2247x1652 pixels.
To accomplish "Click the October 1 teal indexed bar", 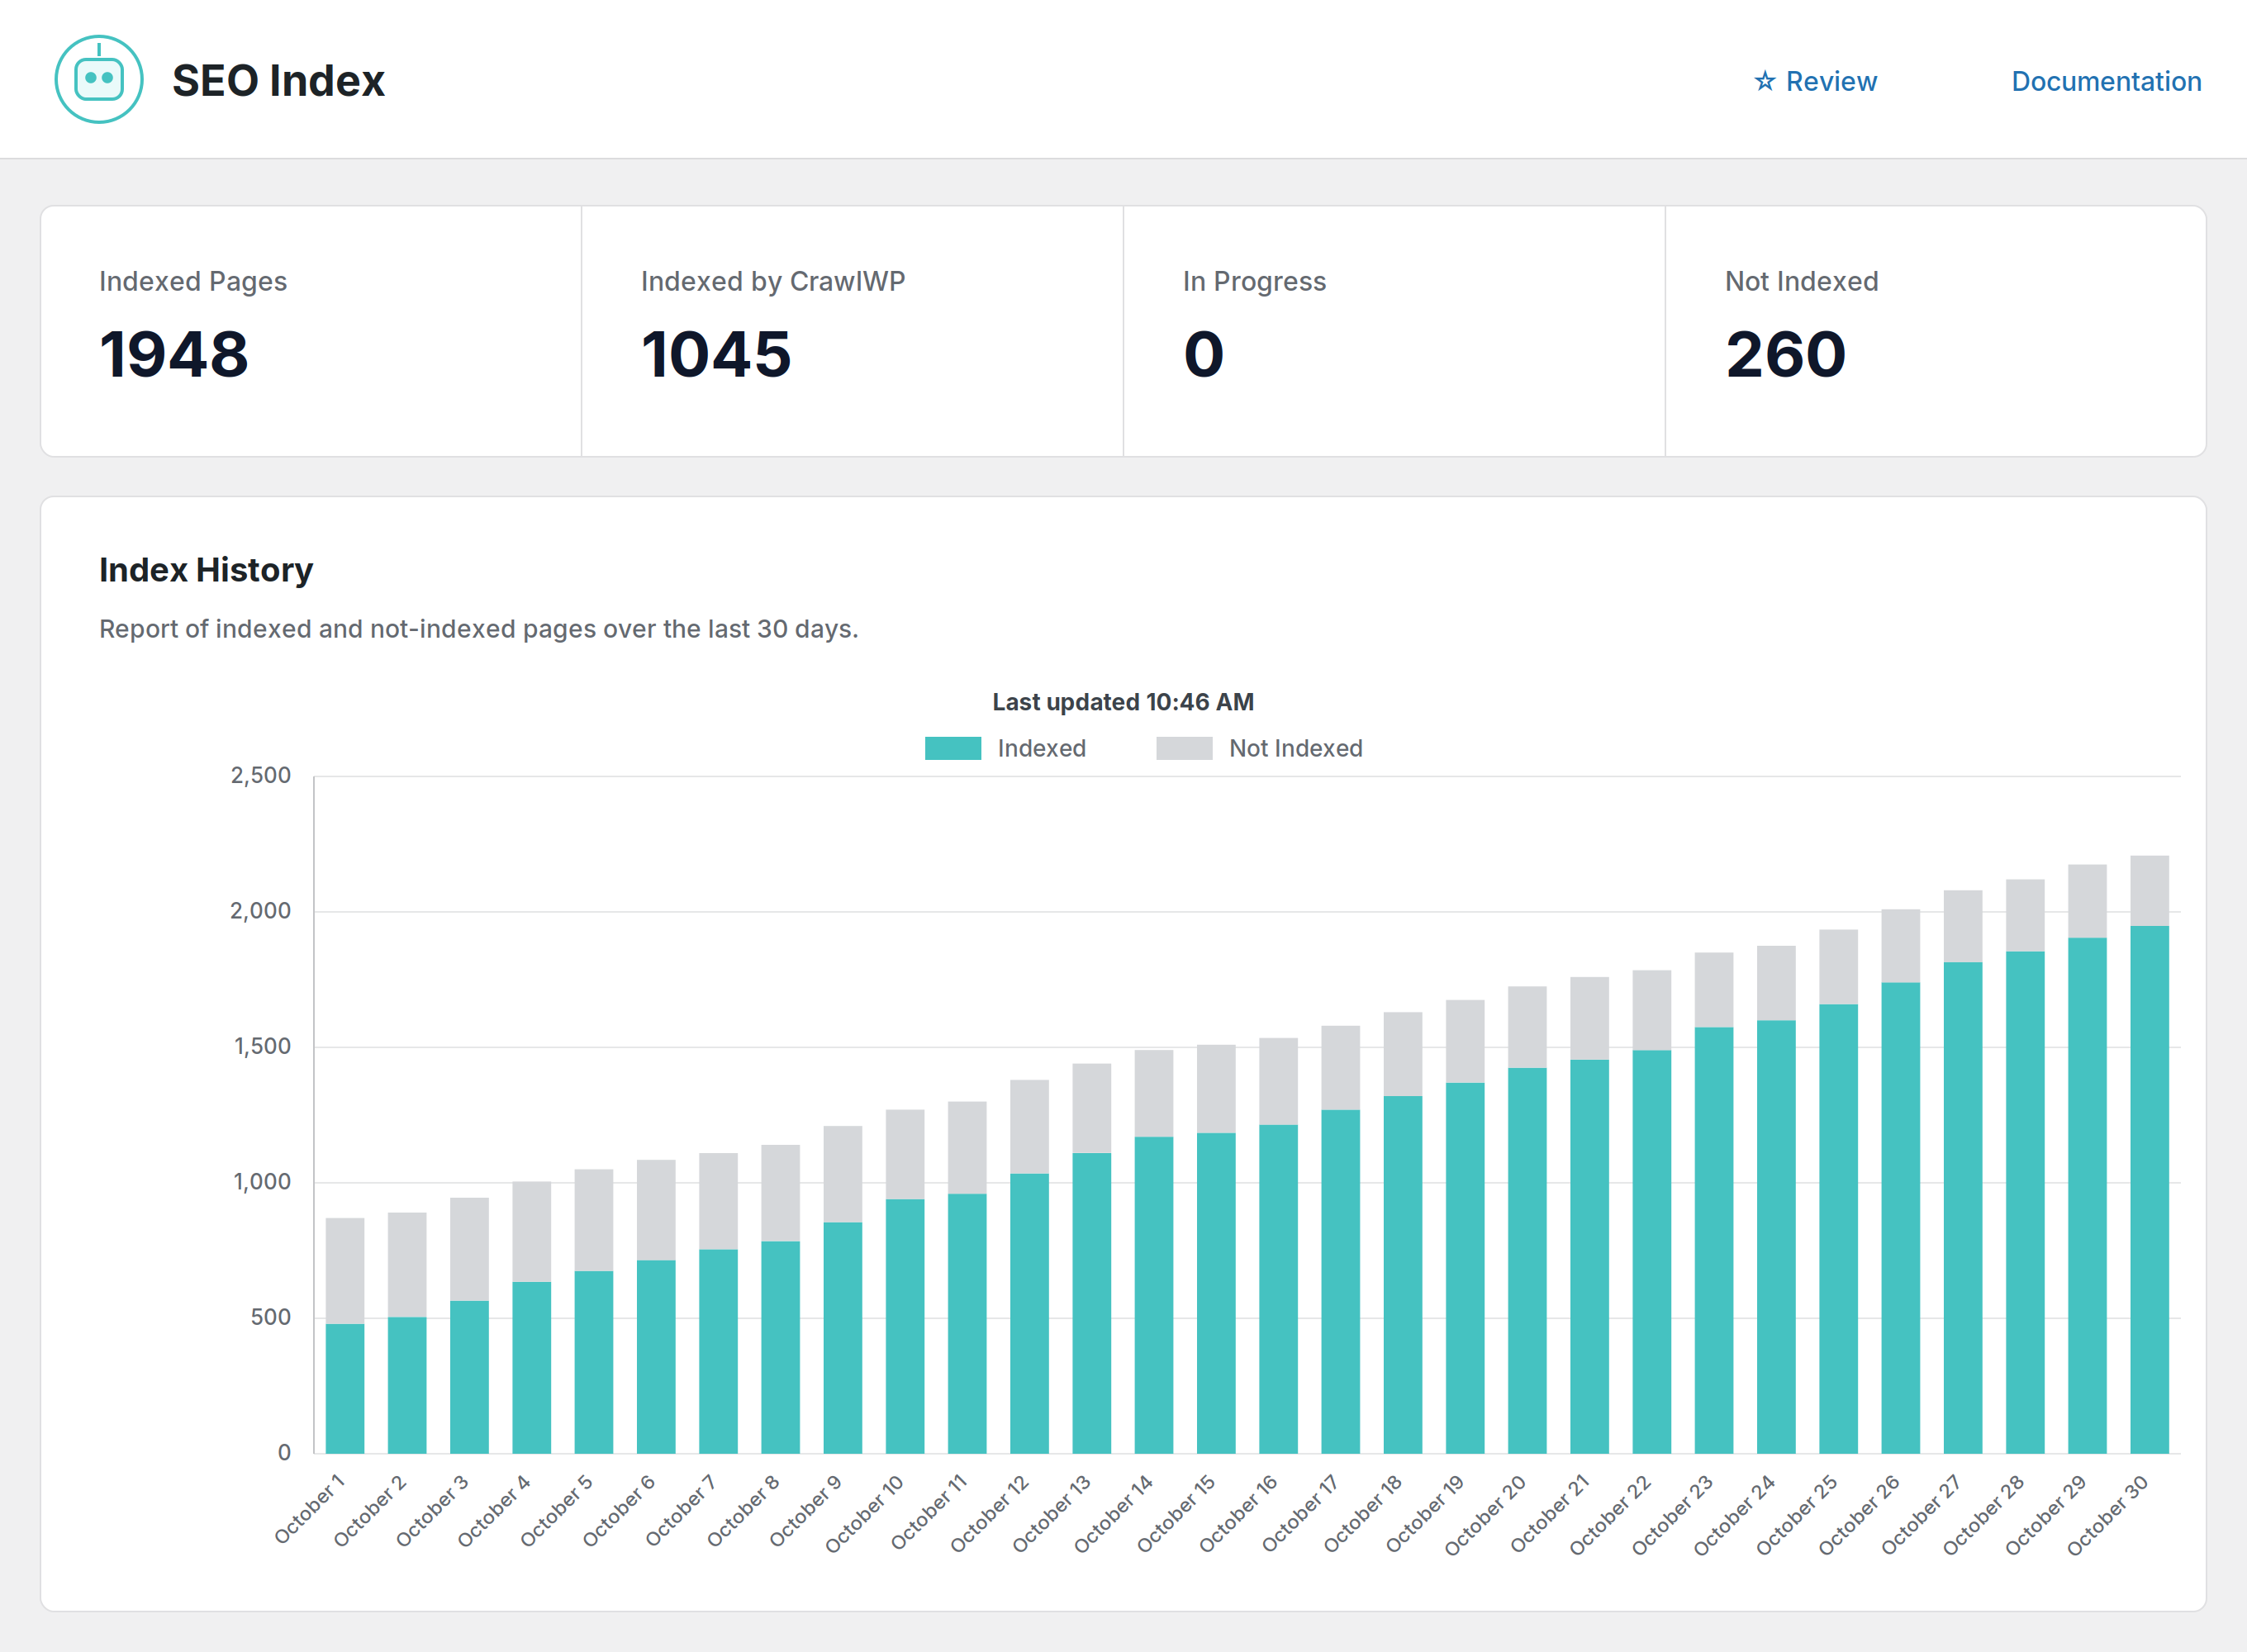I will click(x=345, y=1389).
